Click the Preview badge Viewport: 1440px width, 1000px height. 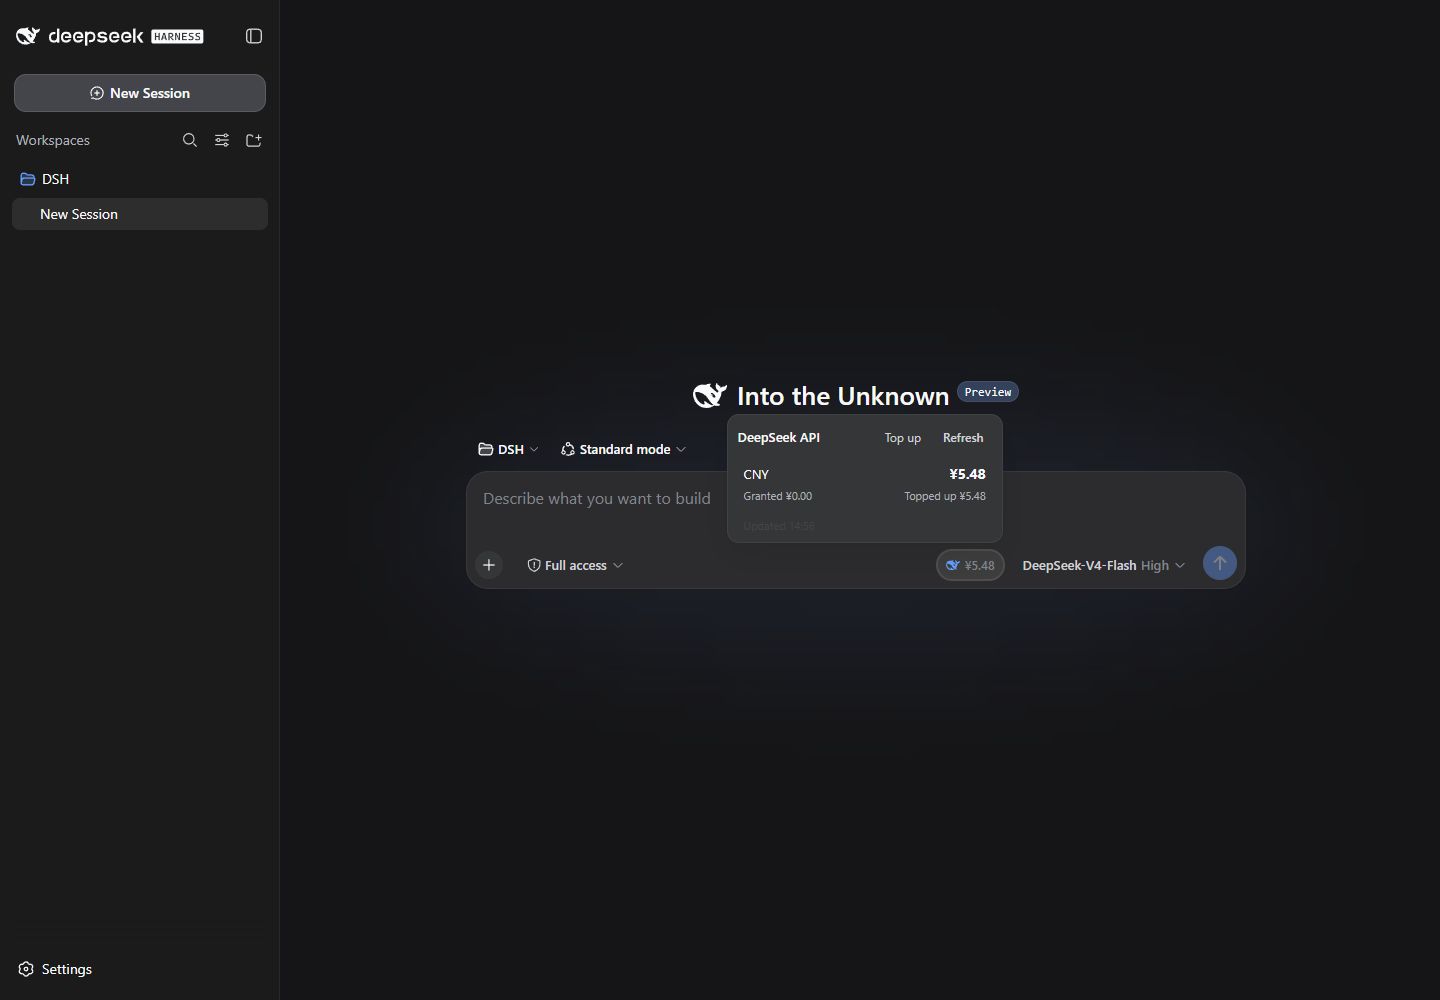point(988,392)
